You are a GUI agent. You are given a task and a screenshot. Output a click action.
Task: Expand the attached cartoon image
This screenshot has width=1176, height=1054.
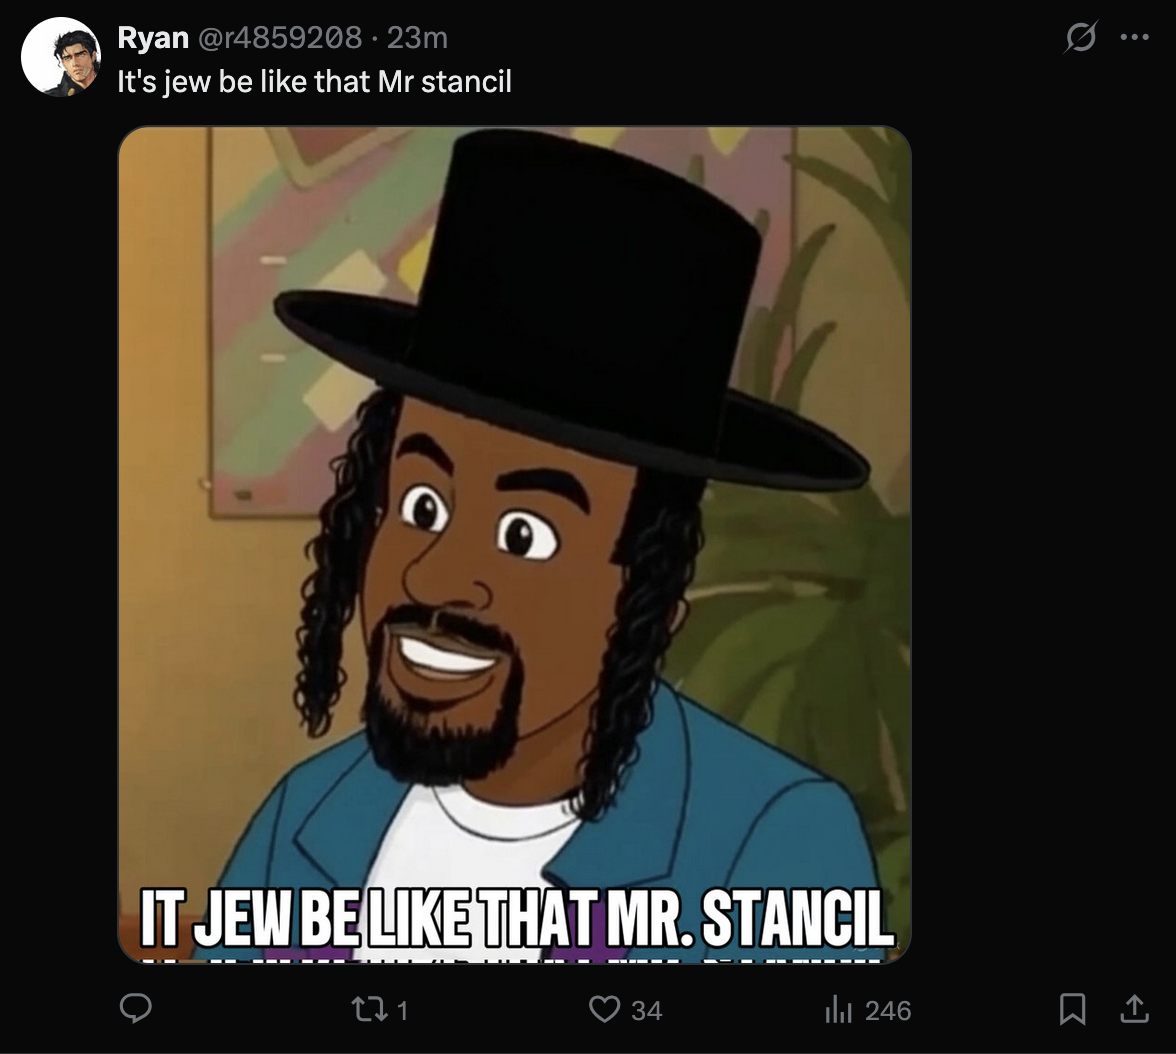pos(514,545)
